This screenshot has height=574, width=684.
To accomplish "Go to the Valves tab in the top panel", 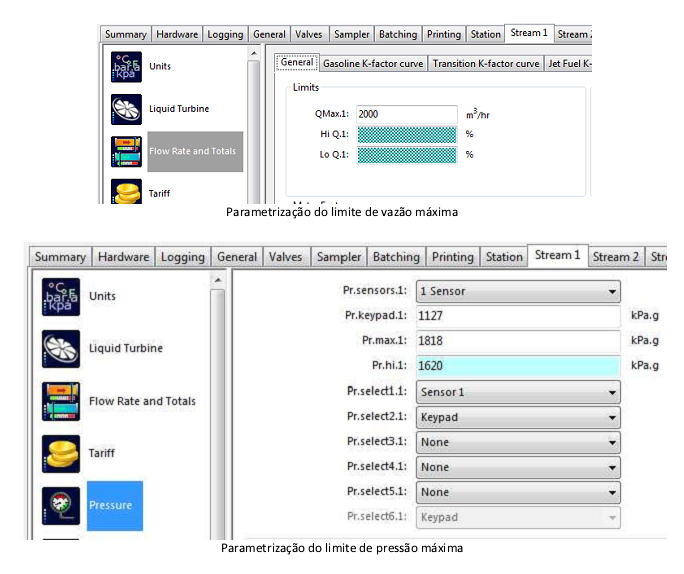I will 309,34.
